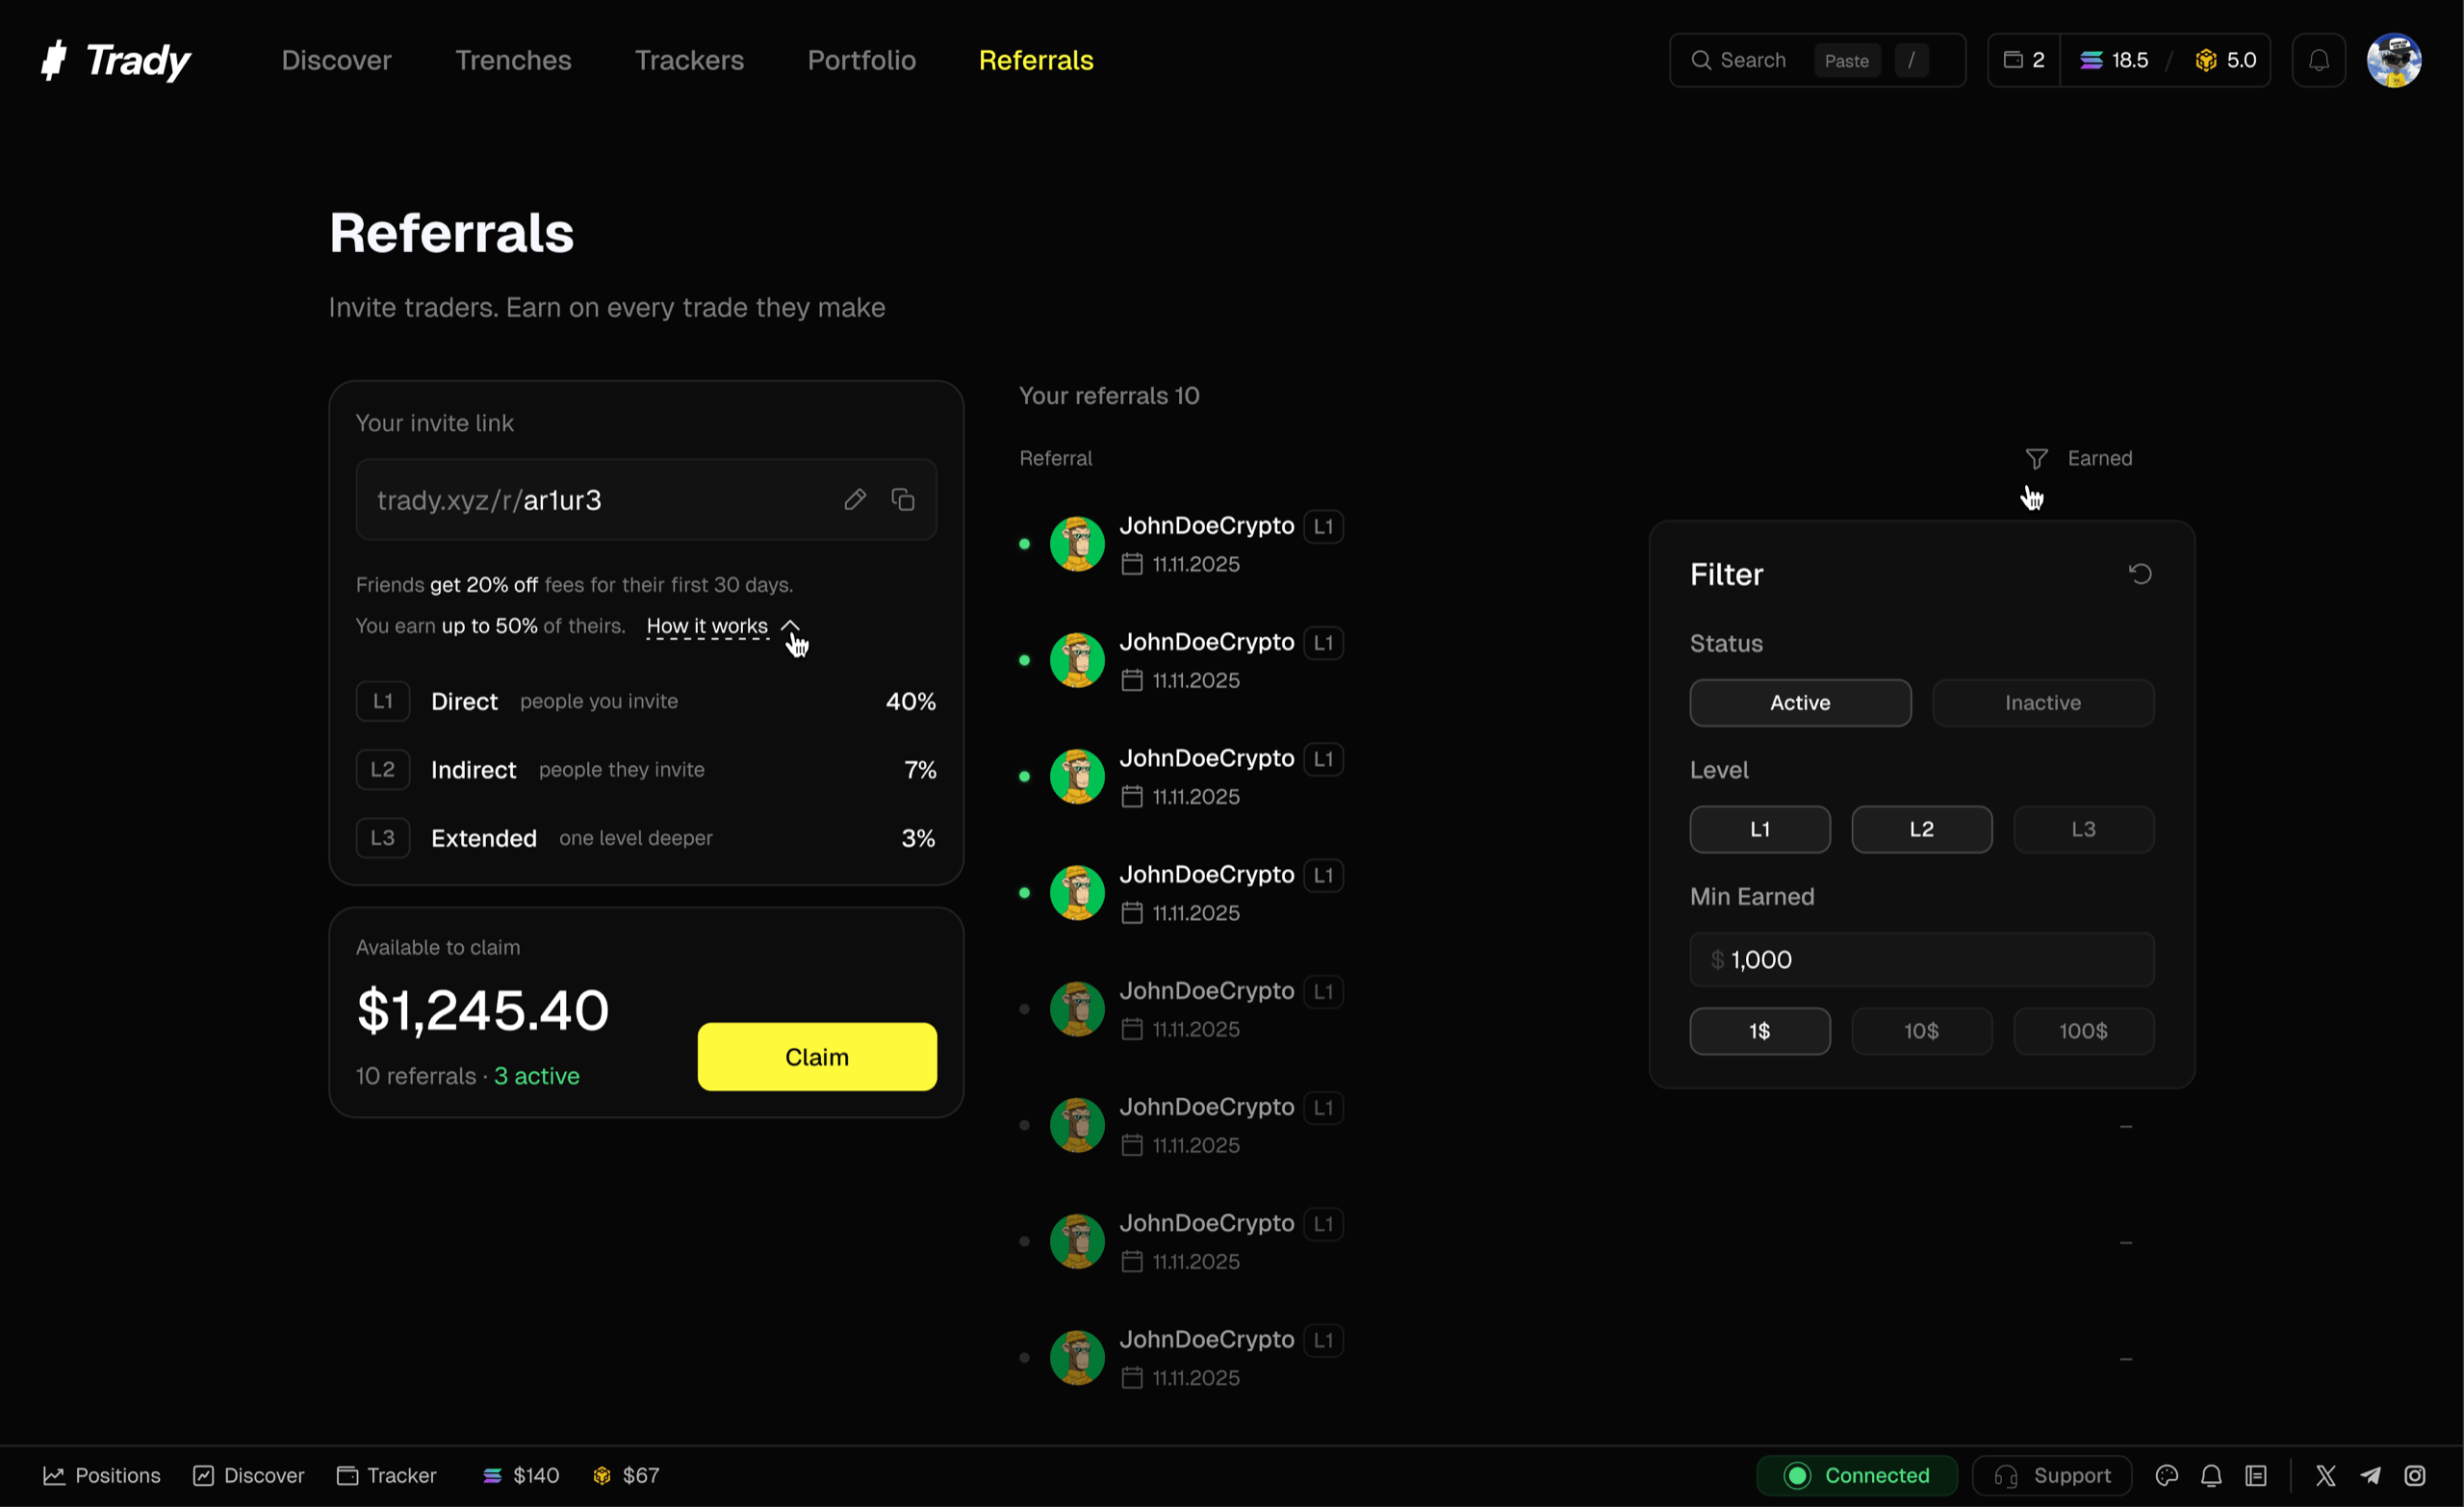Open Discover in the bottom bar

click(x=248, y=1475)
